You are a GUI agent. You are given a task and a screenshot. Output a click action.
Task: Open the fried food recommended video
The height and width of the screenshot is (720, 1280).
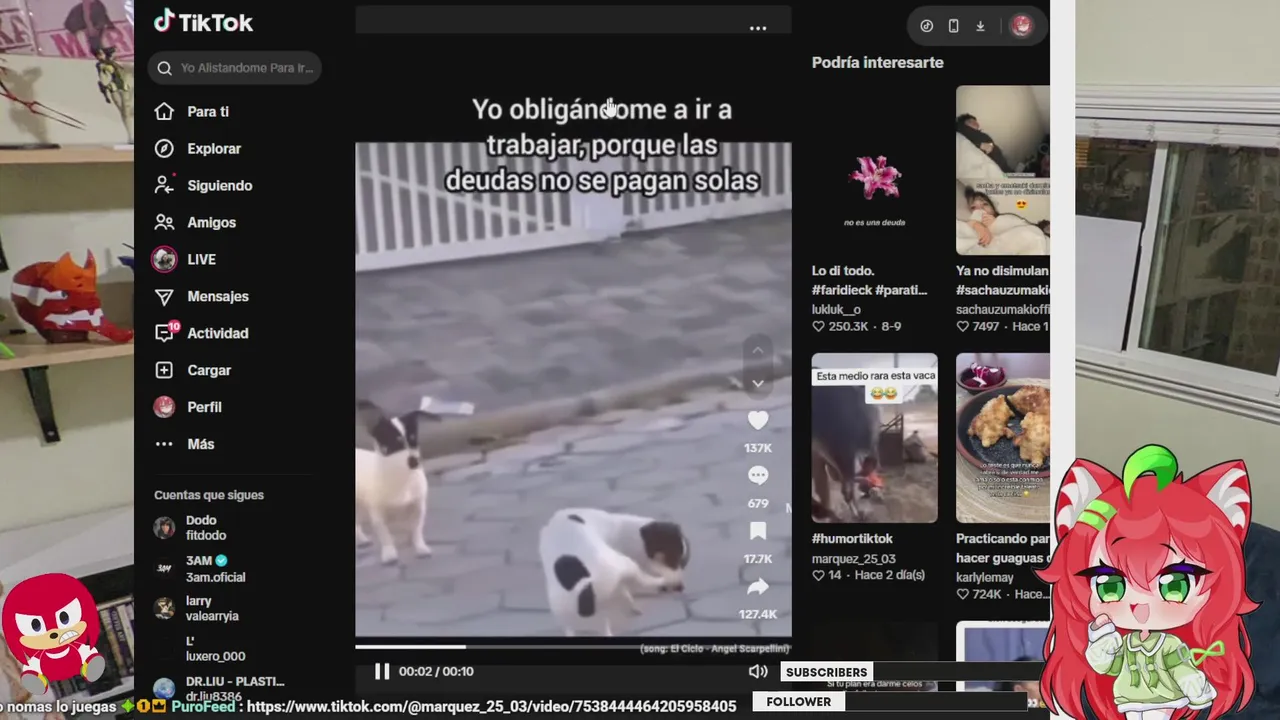(x=1003, y=438)
